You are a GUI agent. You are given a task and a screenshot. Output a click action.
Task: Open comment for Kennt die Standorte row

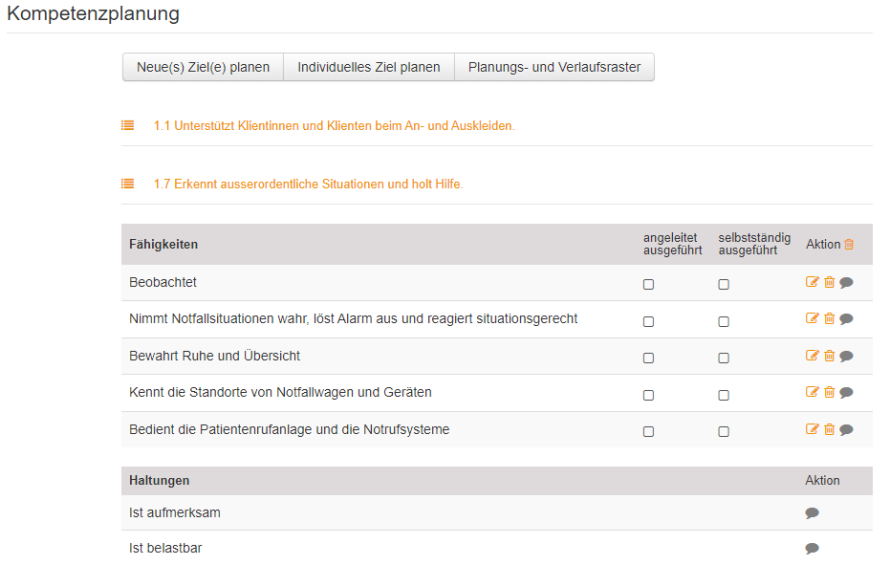point(846,393)
